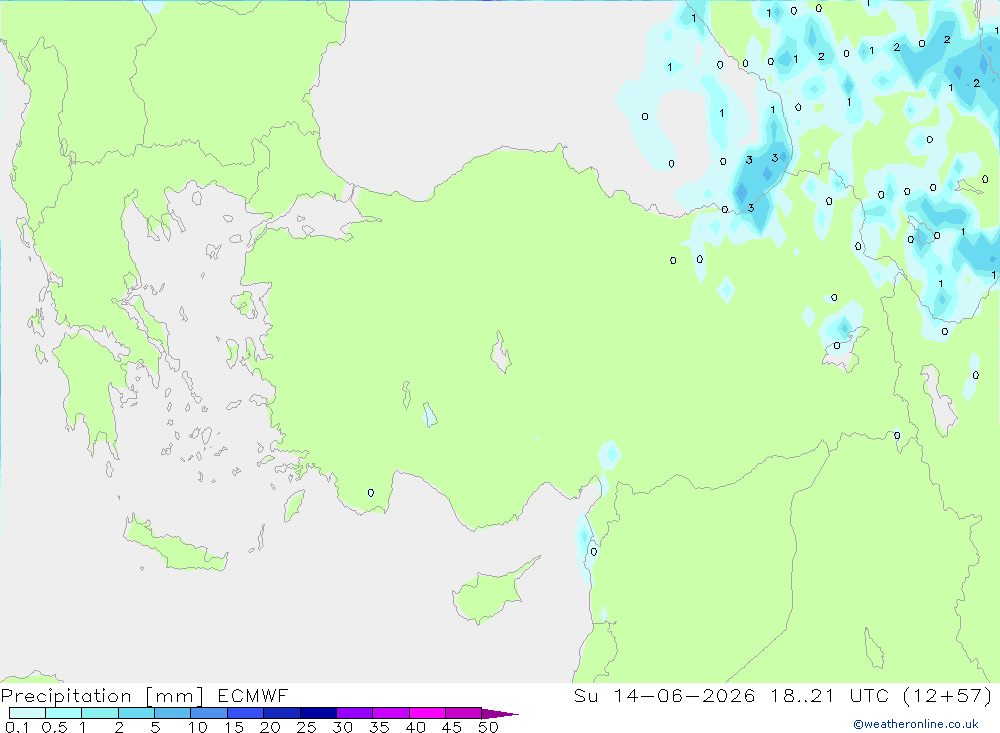Click the '[mm]' unit label
Screen dimensions: 1000x733
(x=175, y=696)
